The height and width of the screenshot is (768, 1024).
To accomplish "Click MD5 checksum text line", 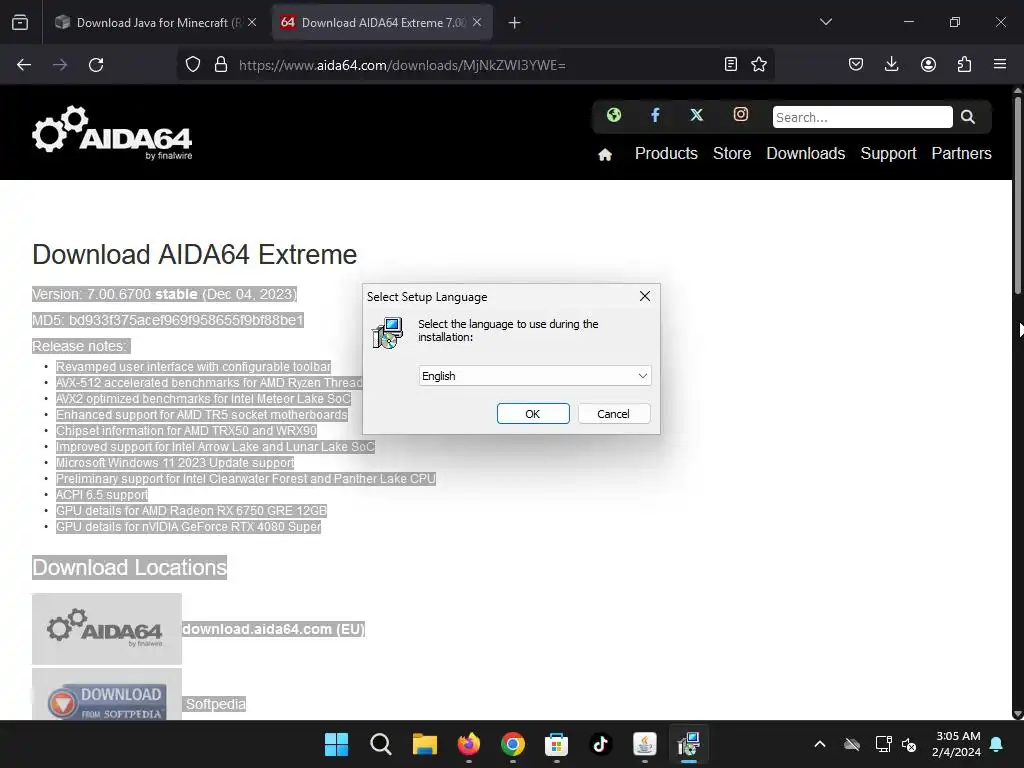I will pos(168,320).
